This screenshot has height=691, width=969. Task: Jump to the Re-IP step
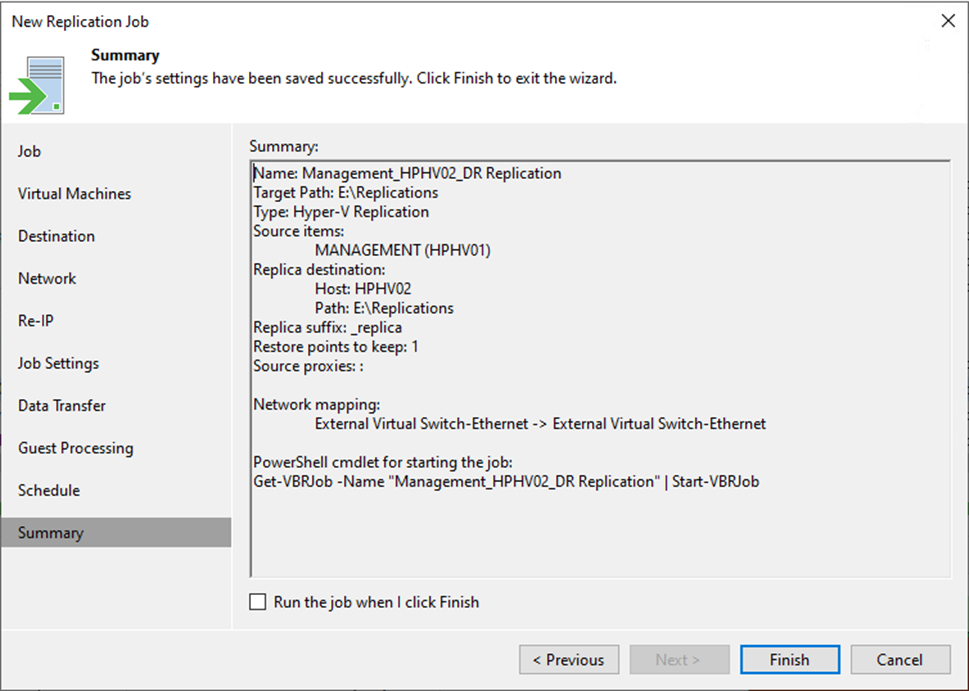click(x=35, y=321)
